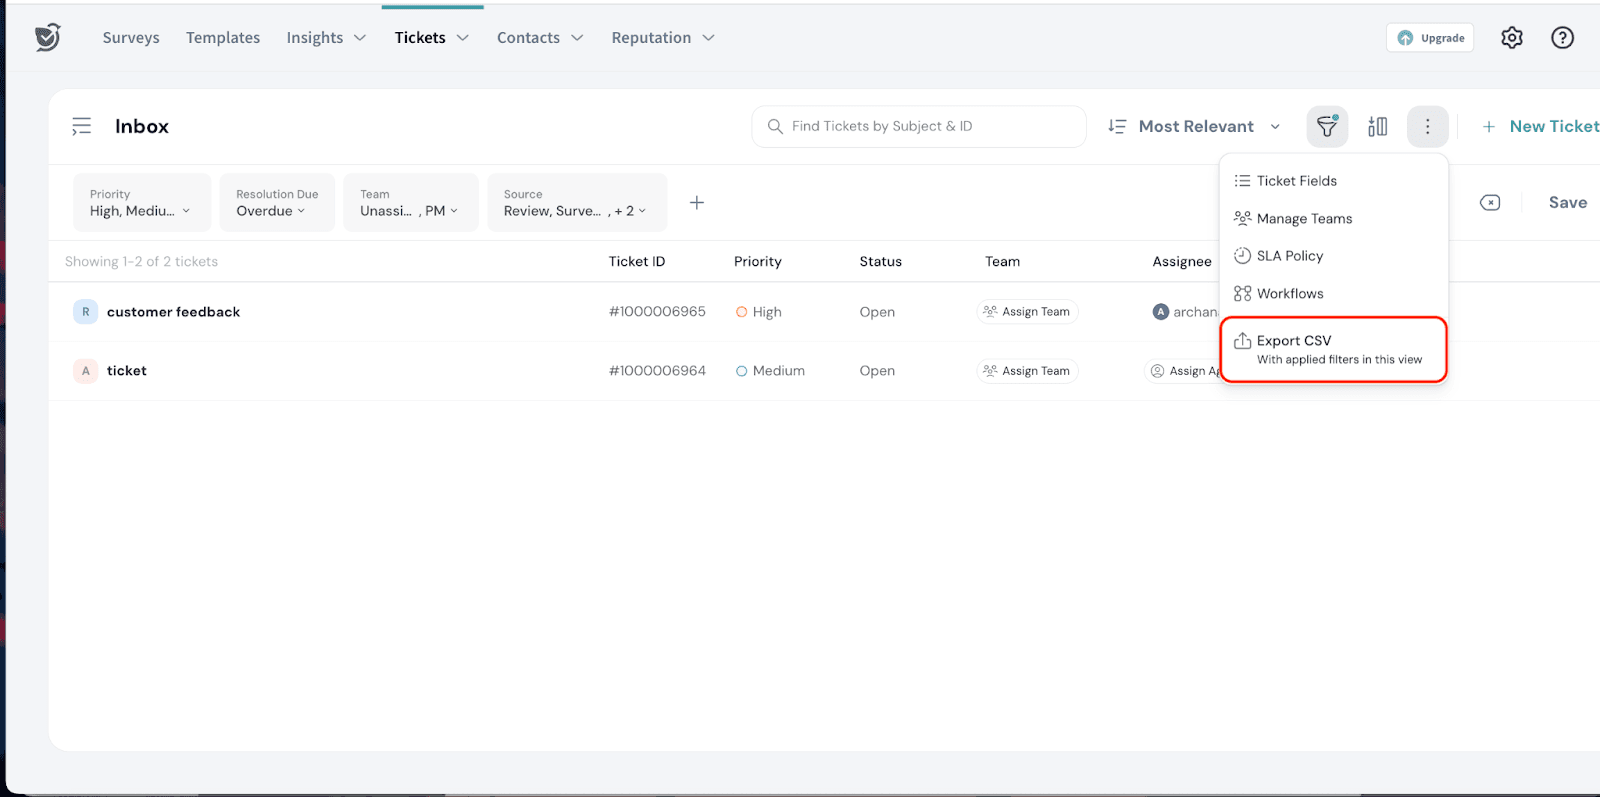
Task: Open the settings gear icon
Action: 1511,38
